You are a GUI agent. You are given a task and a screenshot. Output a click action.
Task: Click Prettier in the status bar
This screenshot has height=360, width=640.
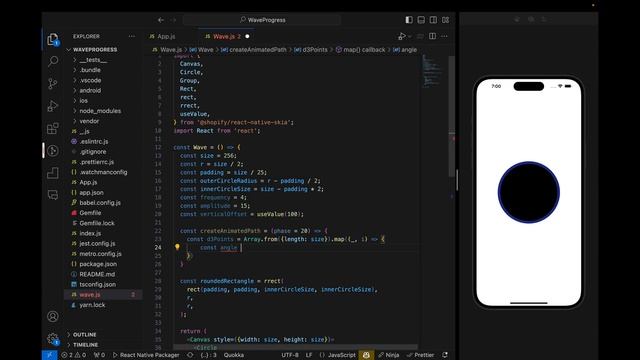click(x=421, y=355)
